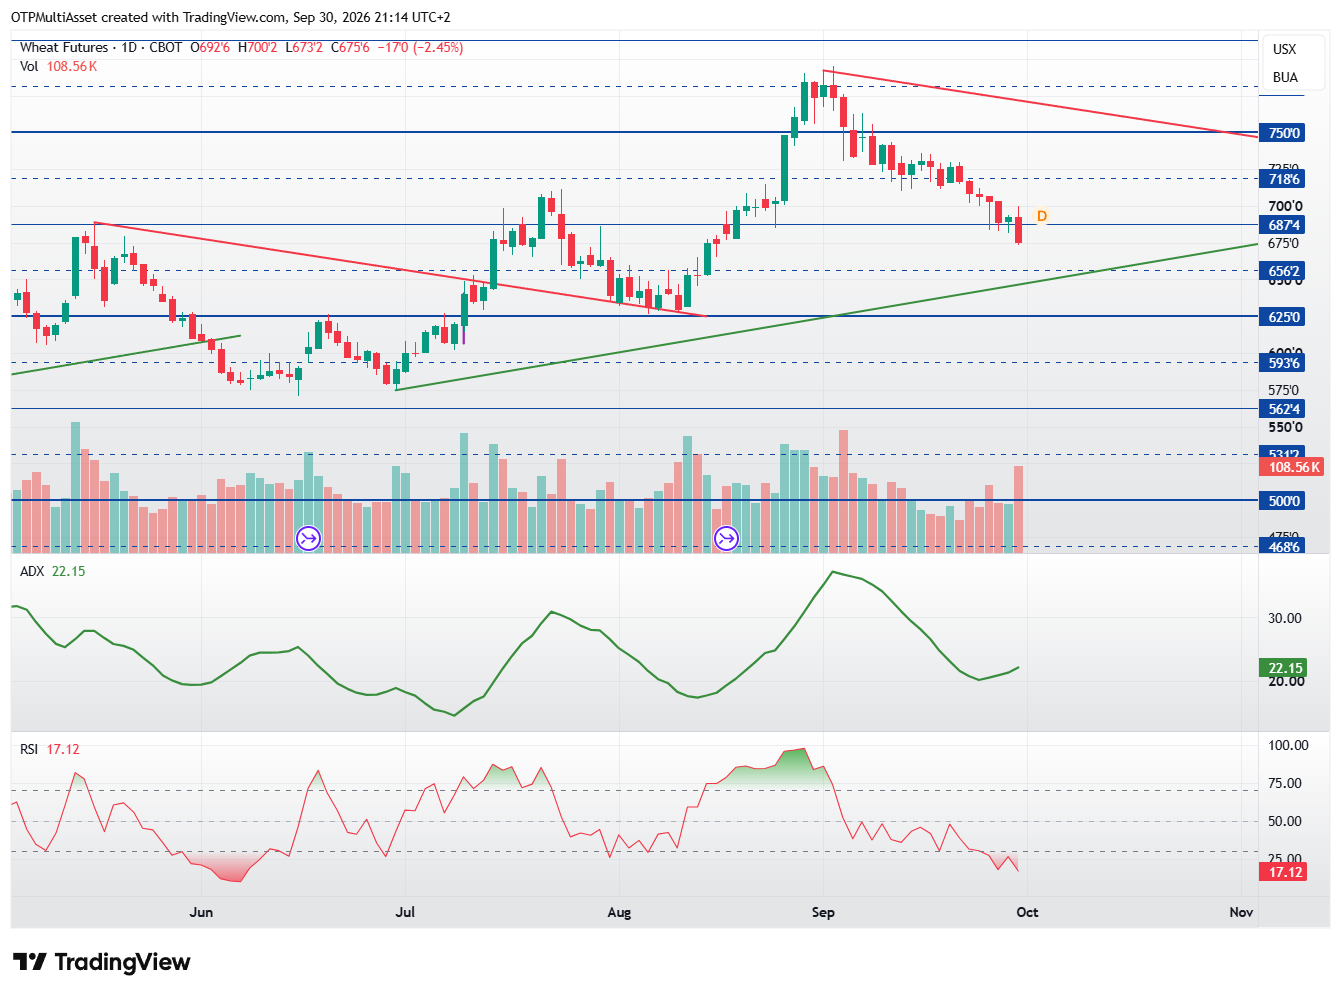Viewport: 1341px width, 996px height.
Task: Click the Oct date label on time axis
Action: 1027,912
